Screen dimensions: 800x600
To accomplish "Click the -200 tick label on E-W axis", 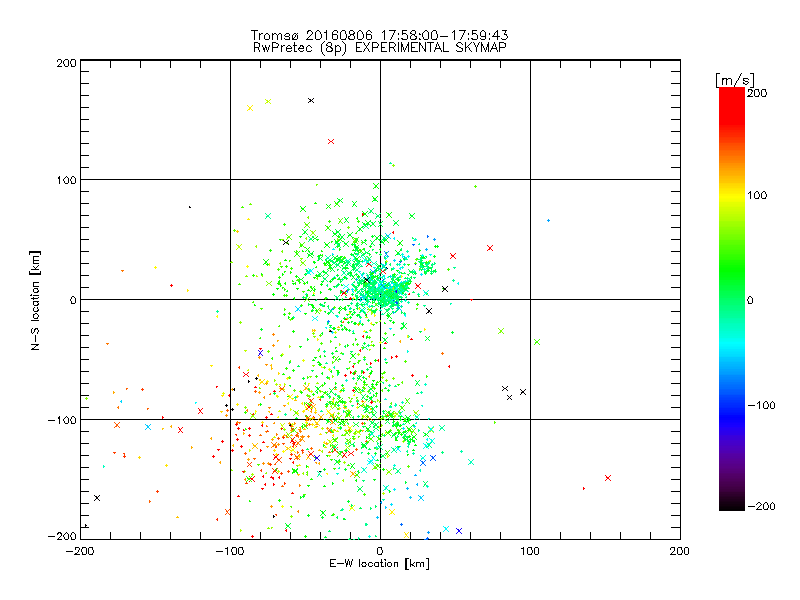I will pos(80,551).
